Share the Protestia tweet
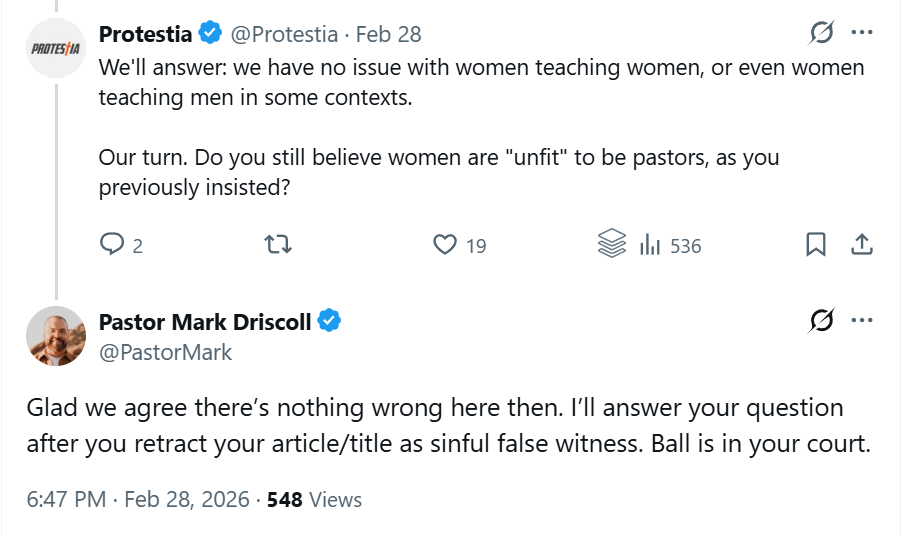Viewport: 905px width, 536px height. click(862, 244)
